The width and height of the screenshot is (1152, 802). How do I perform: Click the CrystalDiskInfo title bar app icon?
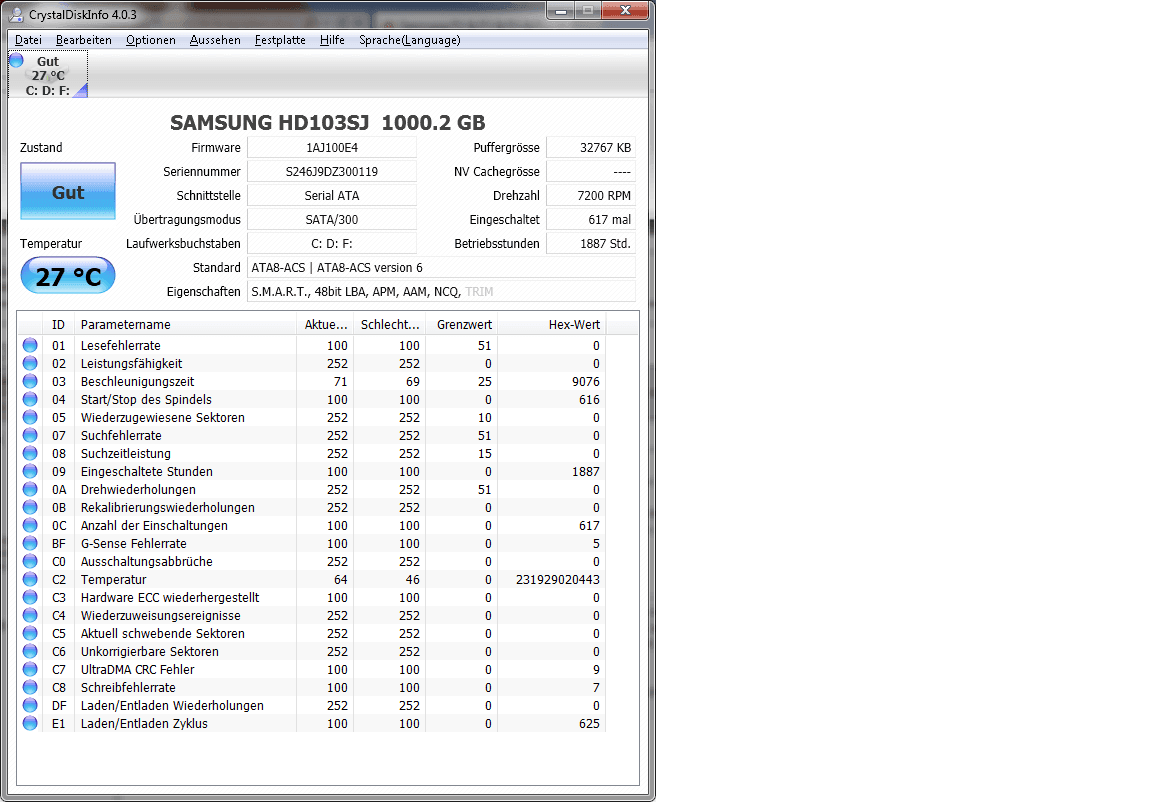tap(15, 14)
